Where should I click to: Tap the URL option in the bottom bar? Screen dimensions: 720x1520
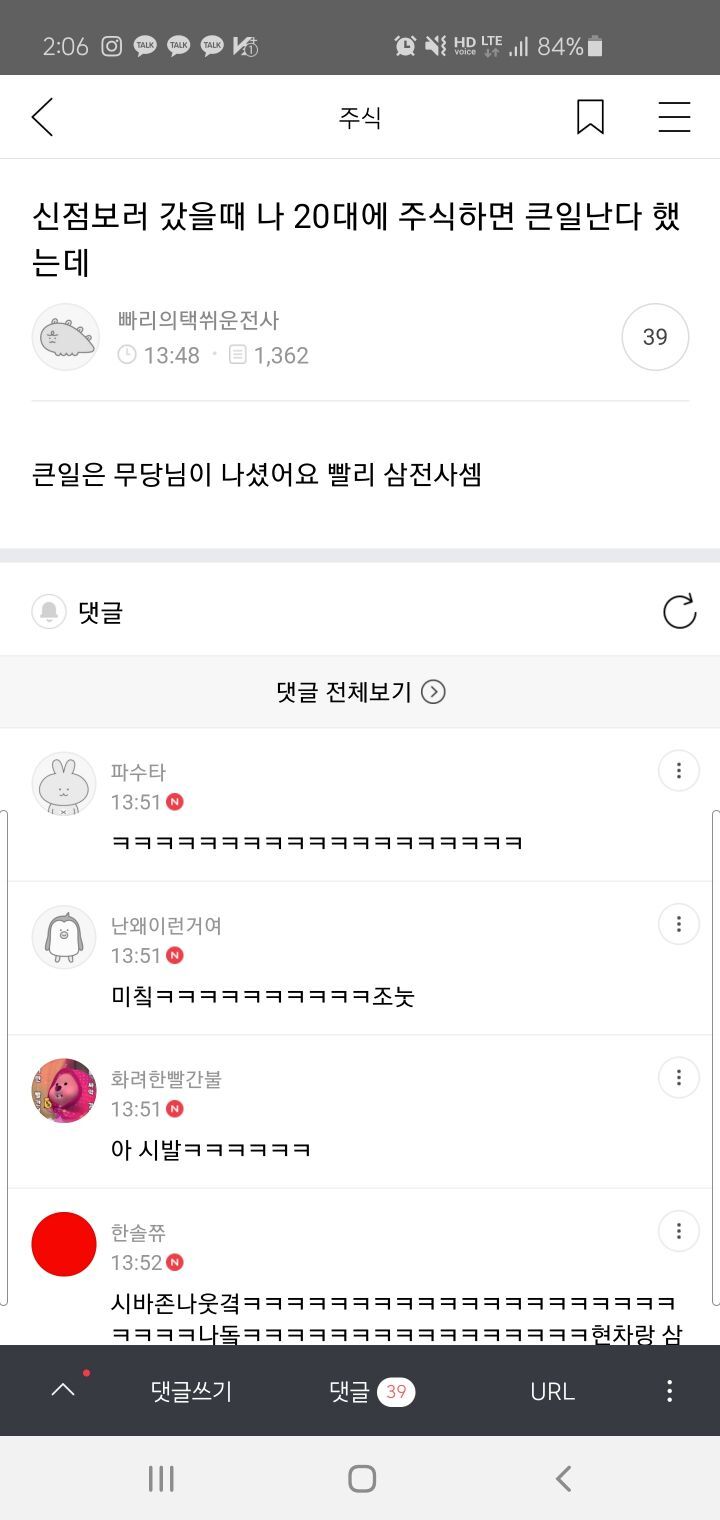(x=552, y=1391)
